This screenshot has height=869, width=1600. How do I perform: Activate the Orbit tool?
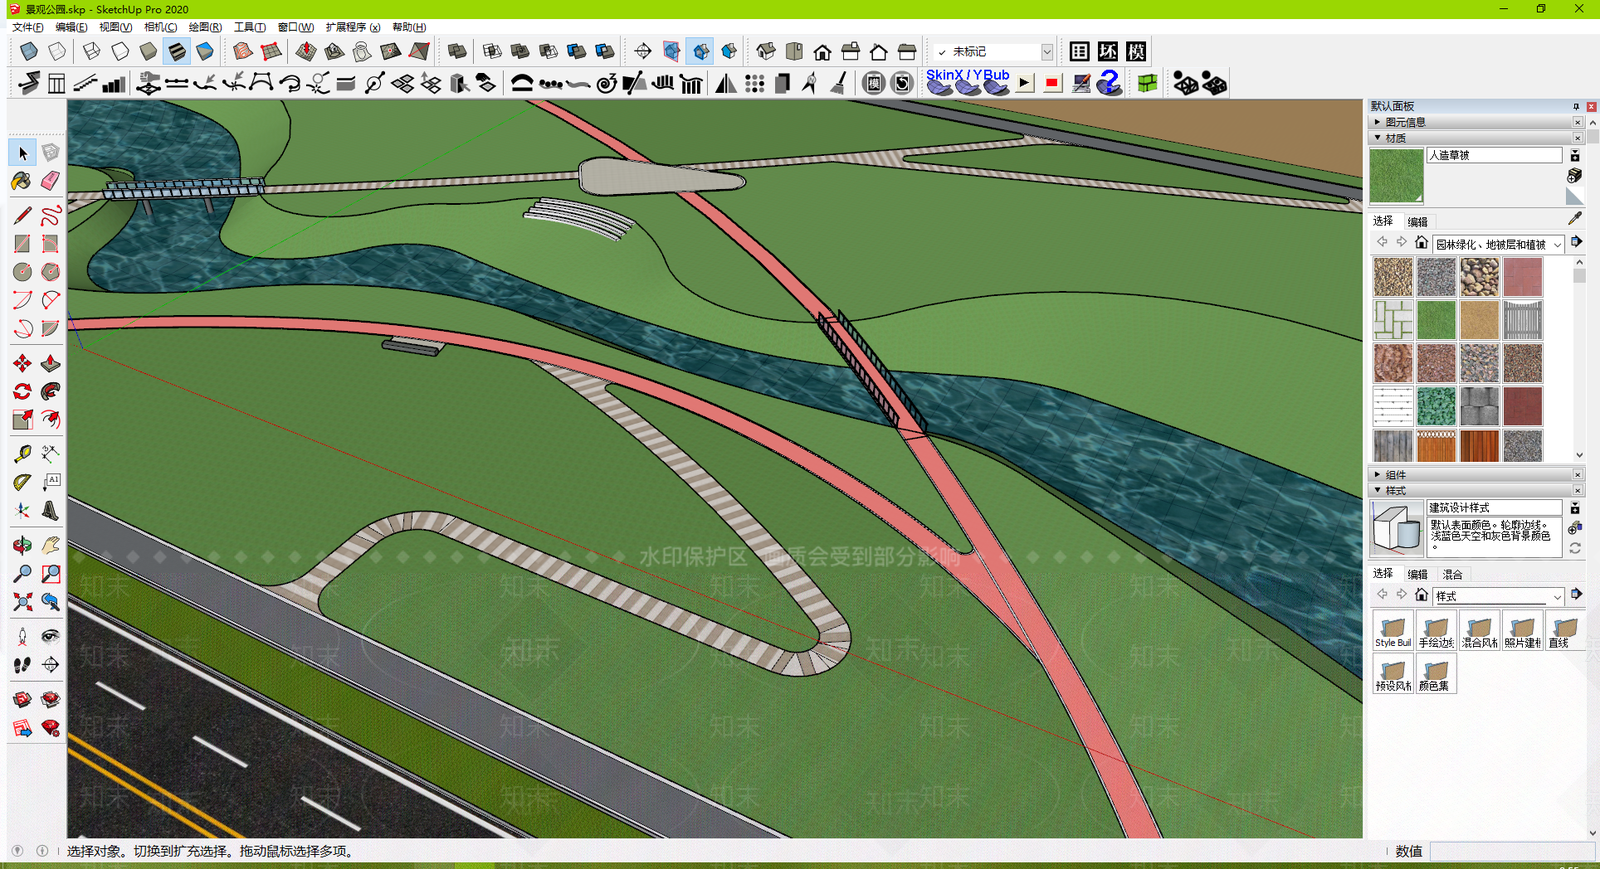22,545
